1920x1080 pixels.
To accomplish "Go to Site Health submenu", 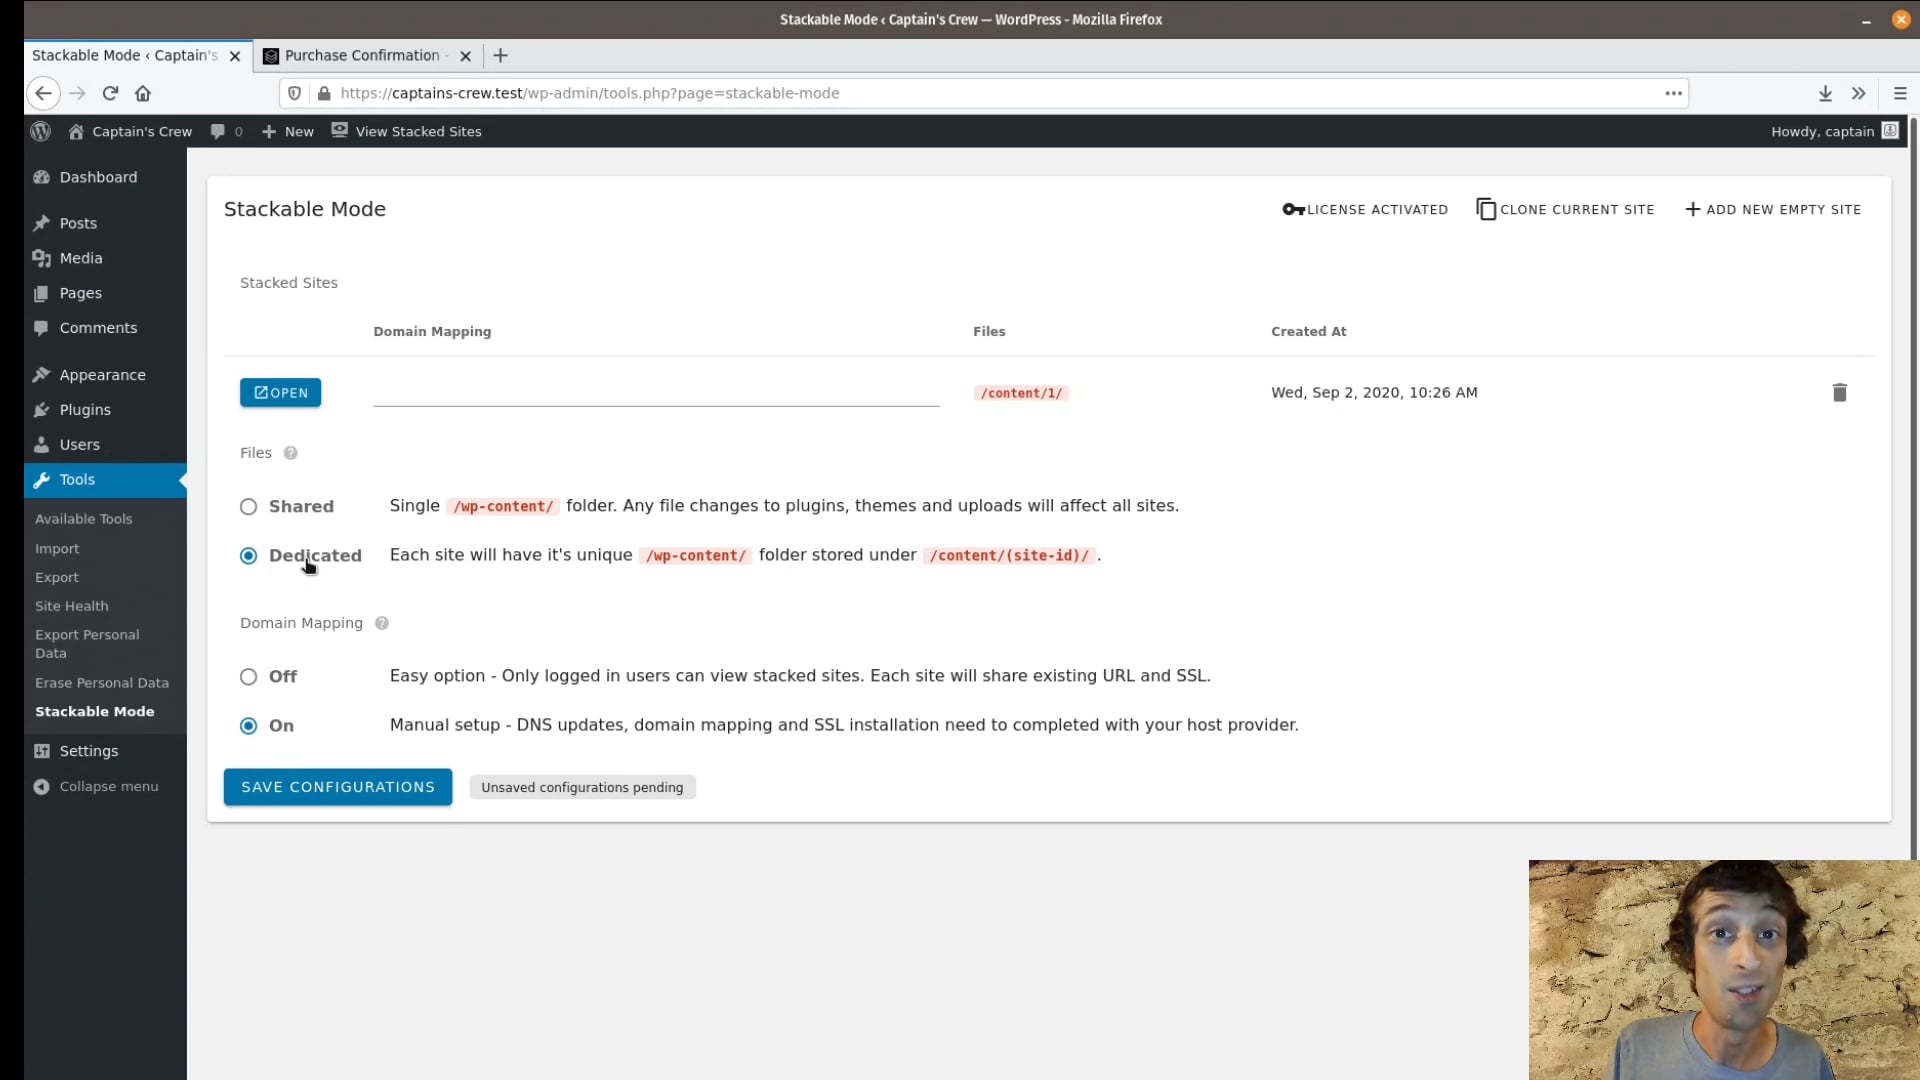I will pyautogui.click(x=72, y=606).
